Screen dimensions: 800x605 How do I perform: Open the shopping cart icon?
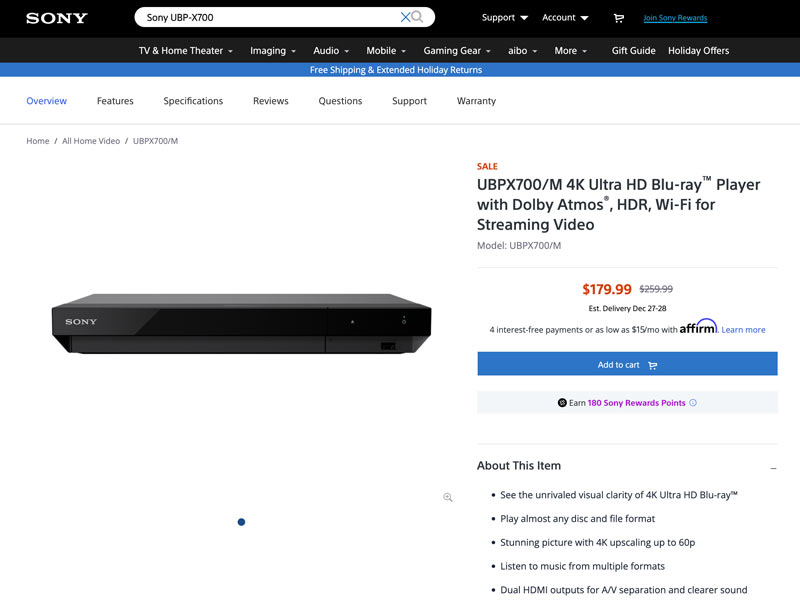pyautogui.click(x=618, y=17)
